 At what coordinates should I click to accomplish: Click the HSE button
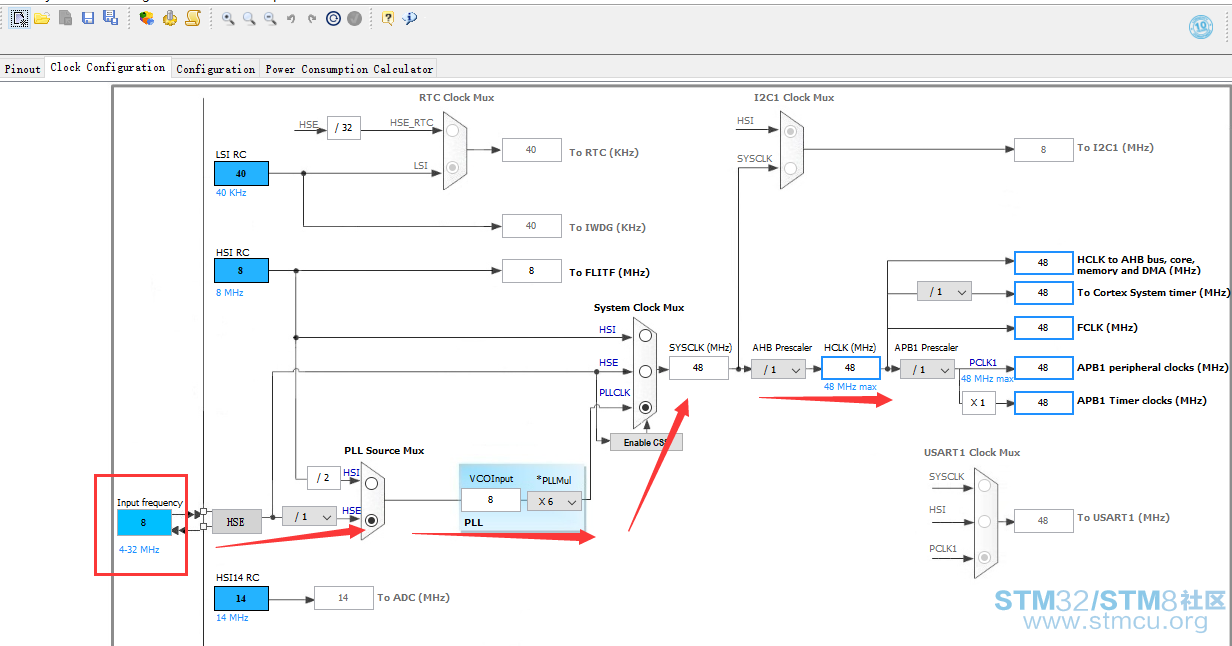(236, 521)
